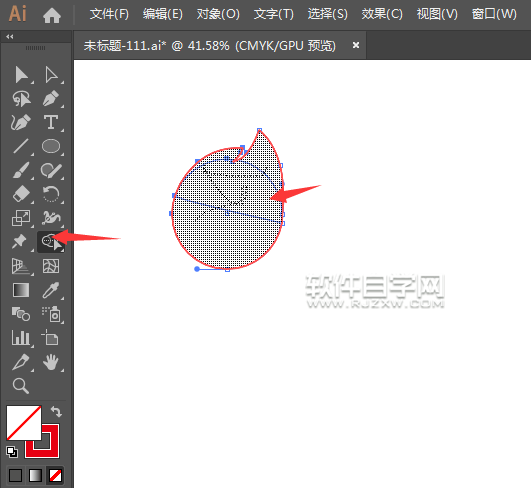Viewport: 531px width, 488px height.
Task: Select the Eraser tool
Action: click(21, 194)
